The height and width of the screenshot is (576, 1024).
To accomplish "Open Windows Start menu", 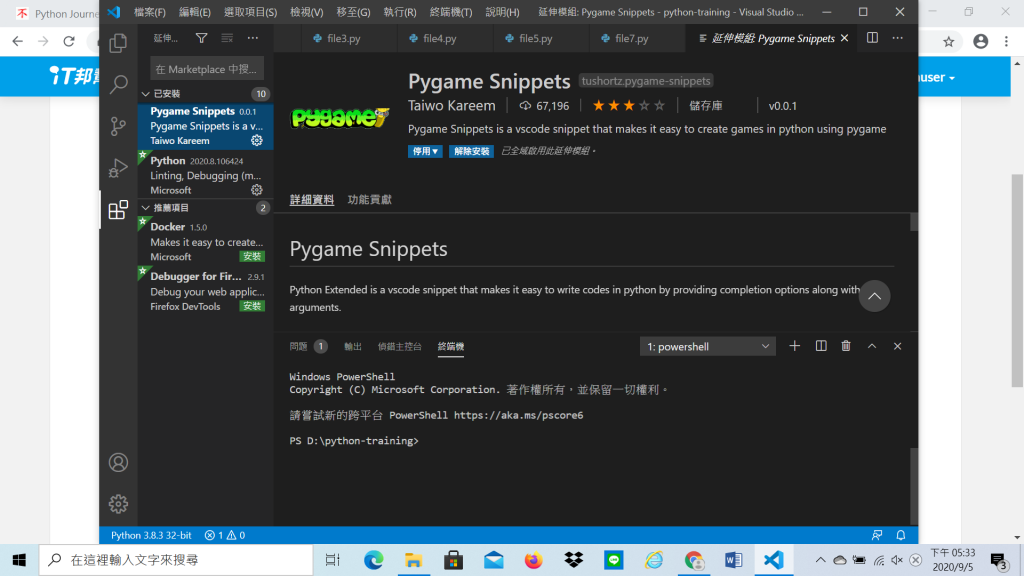I will click(19, 560).
